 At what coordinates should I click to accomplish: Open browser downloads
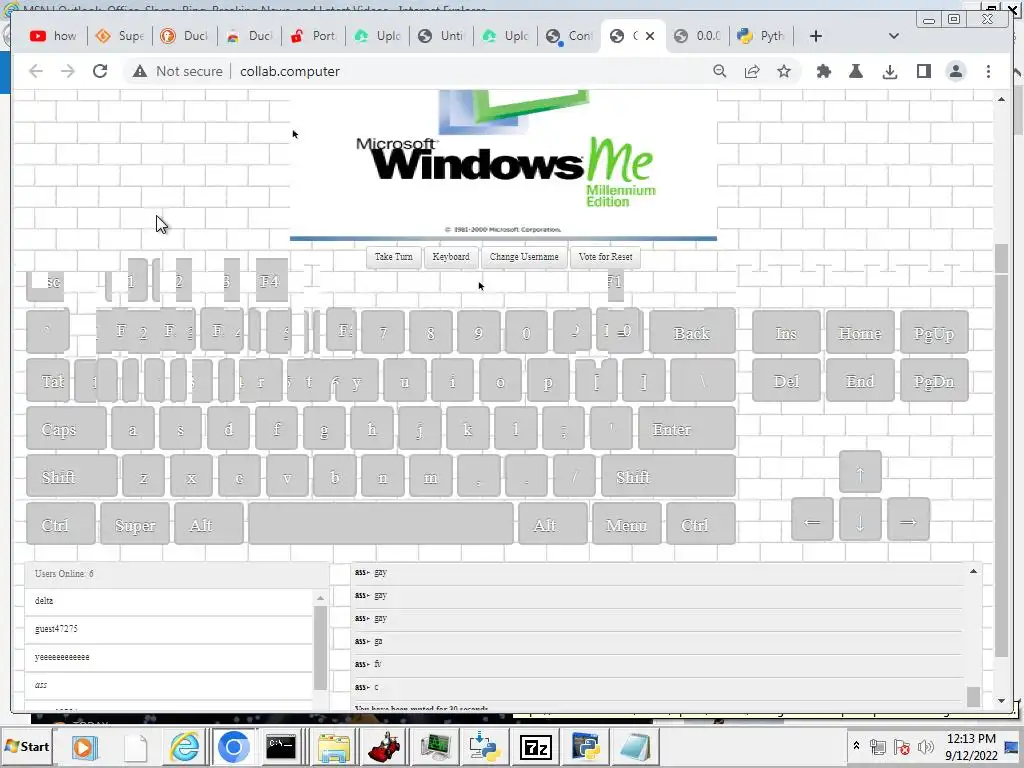[x=889, y=71]
